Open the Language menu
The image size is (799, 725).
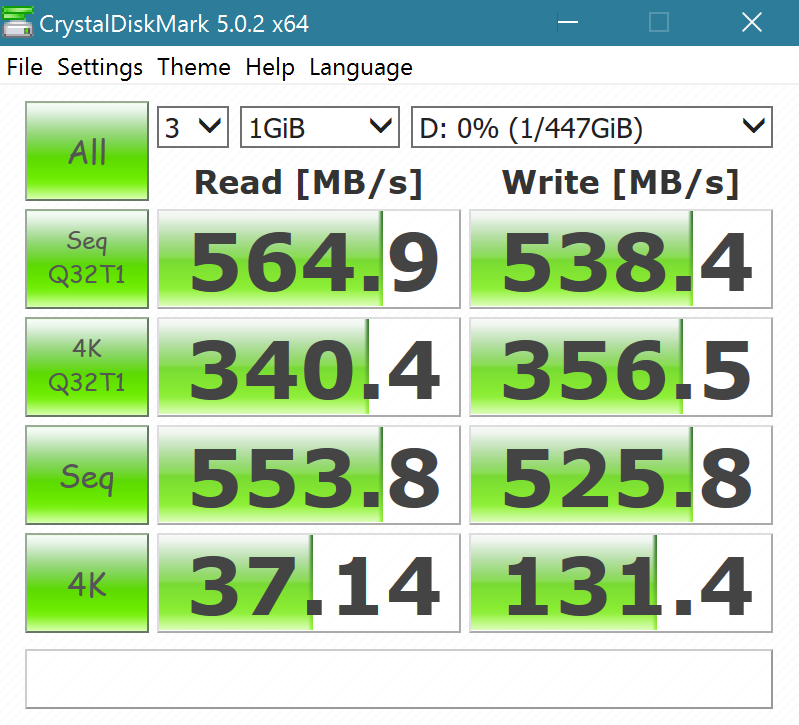click(361, 67)
